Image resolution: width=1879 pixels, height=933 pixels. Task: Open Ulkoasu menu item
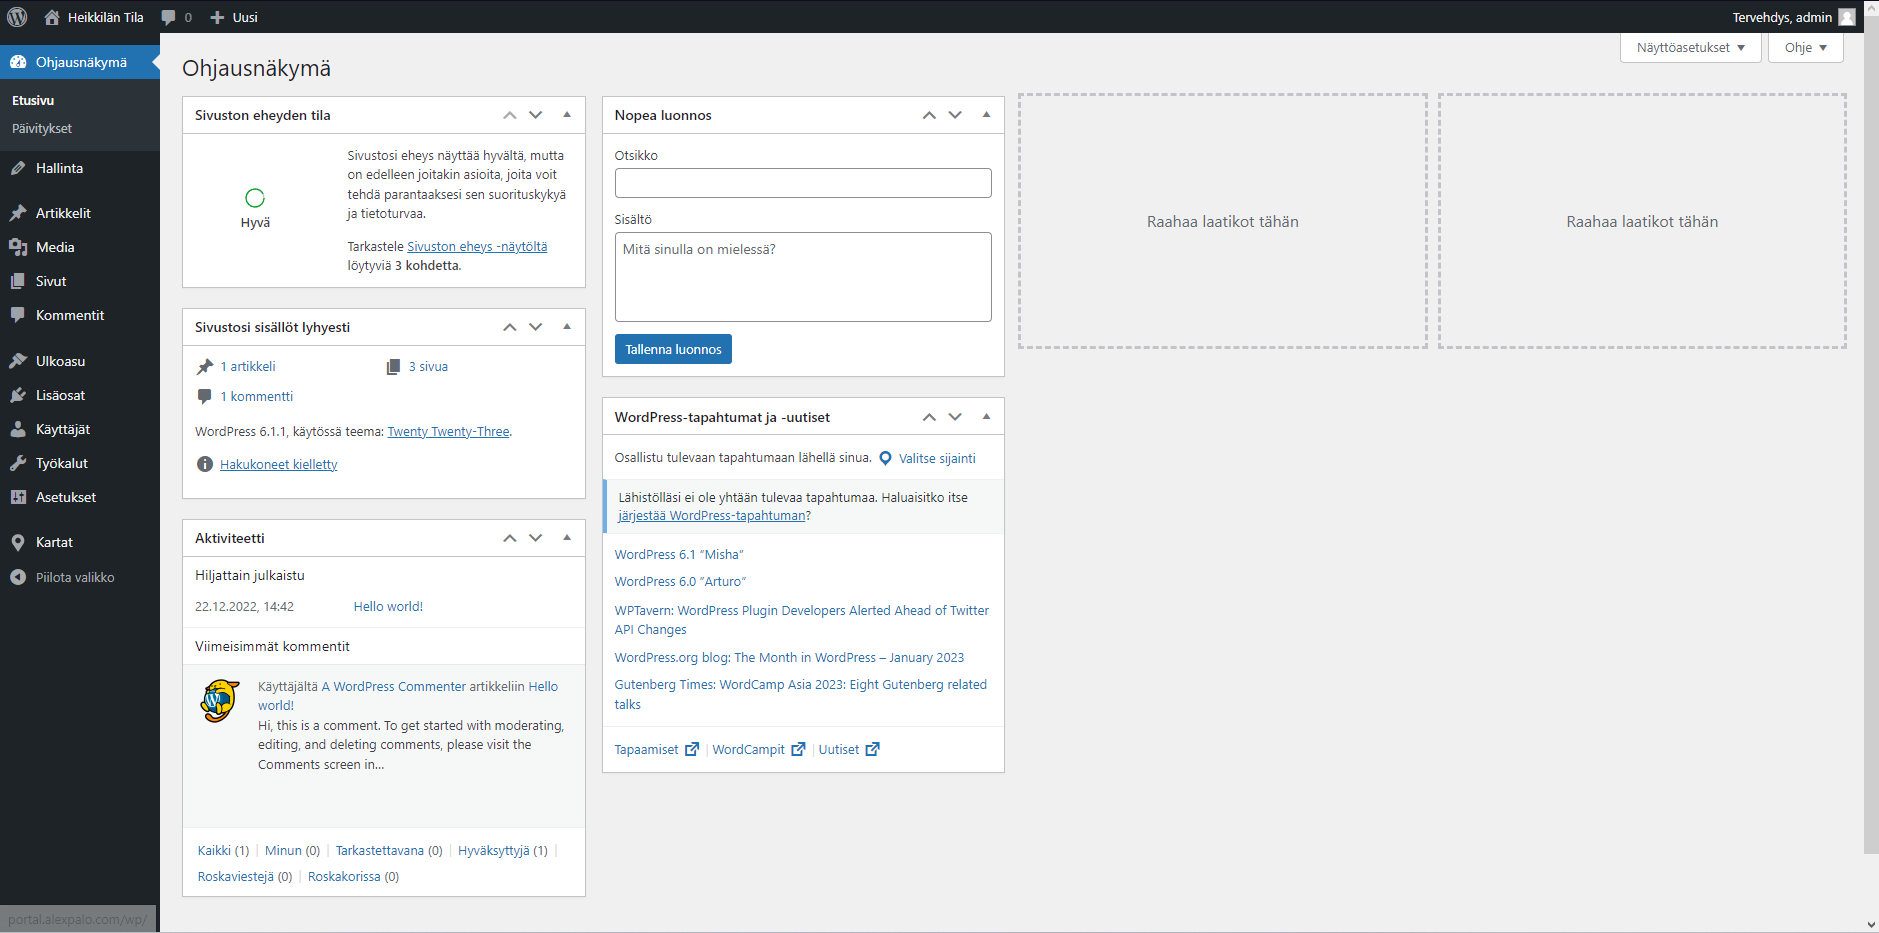point(80,361)
